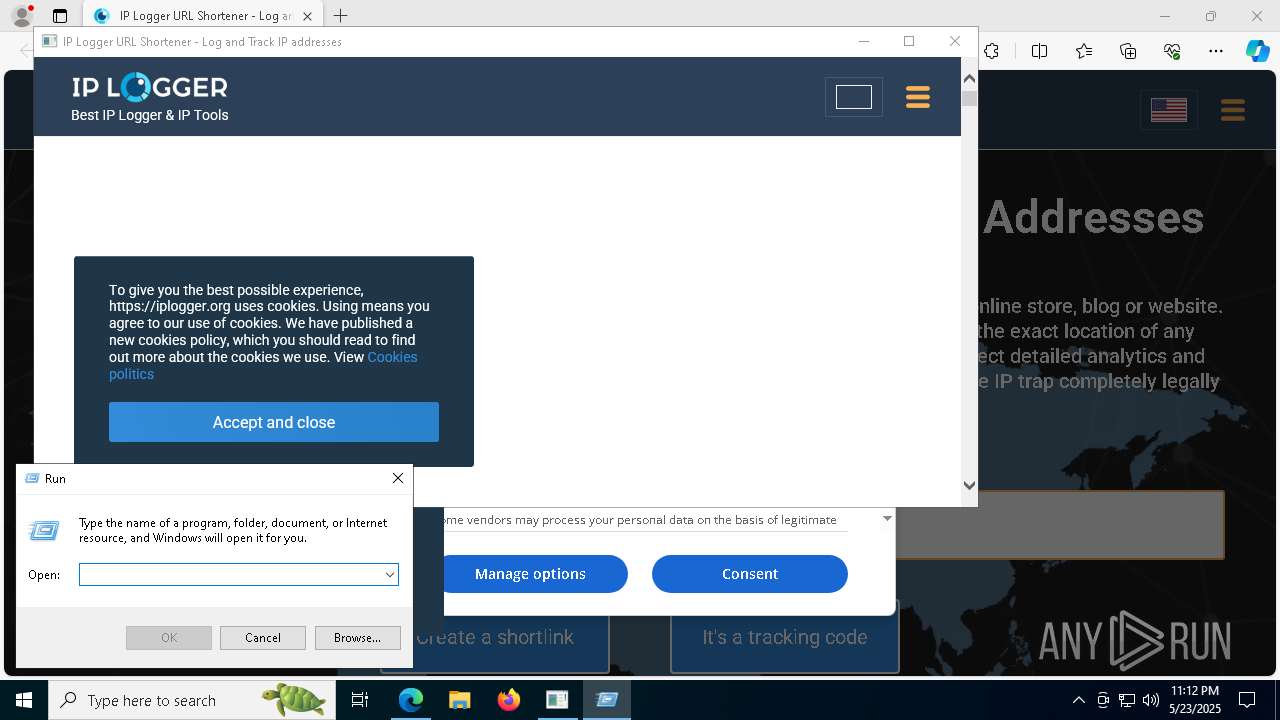Open File Explorer from the taskbar
This screenshot has width=1280, height=720.
(x=459, y=700)
